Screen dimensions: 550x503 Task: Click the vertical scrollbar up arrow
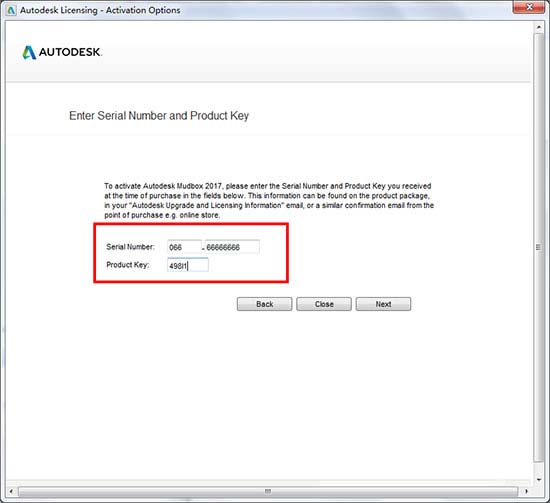(x=538, y=27)
